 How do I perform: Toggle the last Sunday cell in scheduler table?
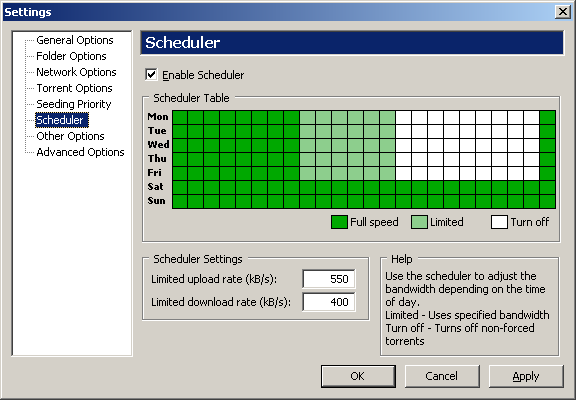click(548, 202)
